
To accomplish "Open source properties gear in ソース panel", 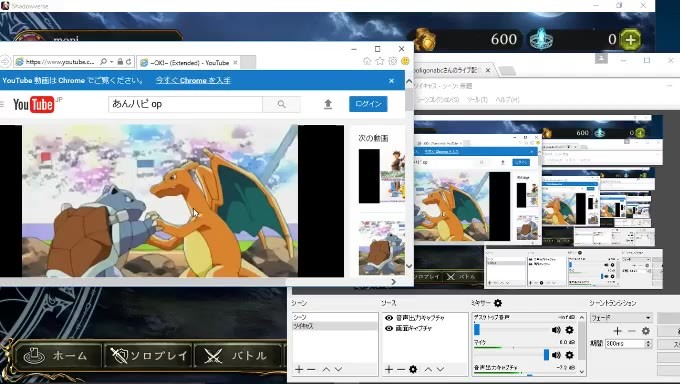I will click(x=413, y=369).
